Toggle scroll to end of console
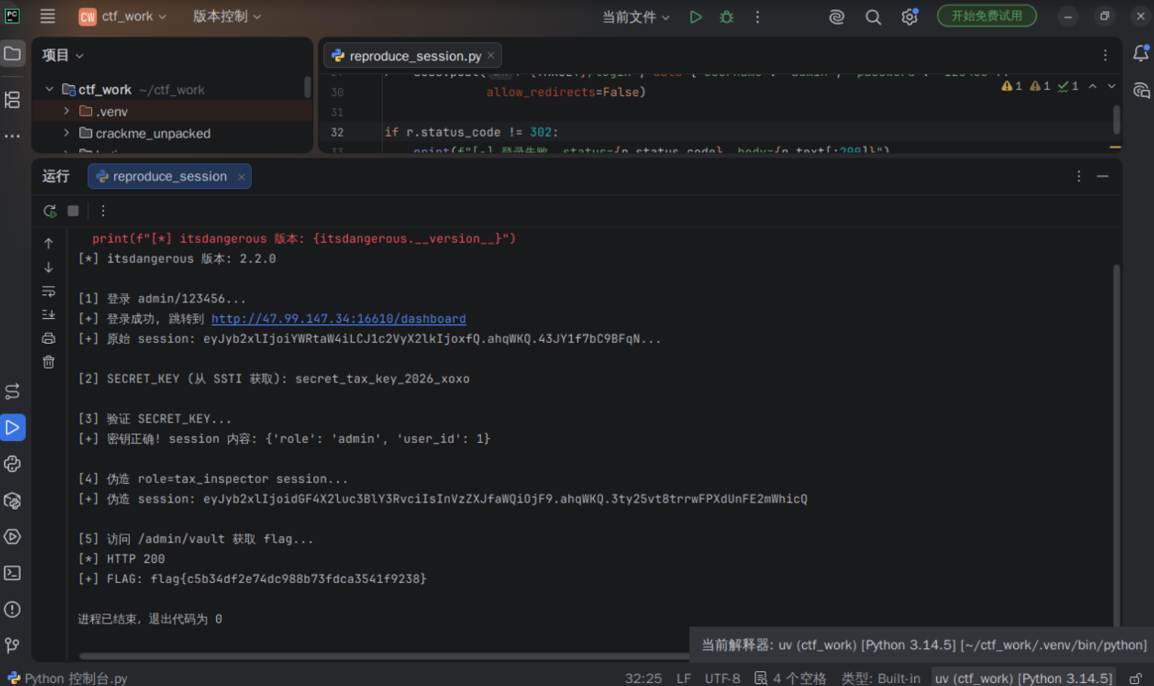 49,315
